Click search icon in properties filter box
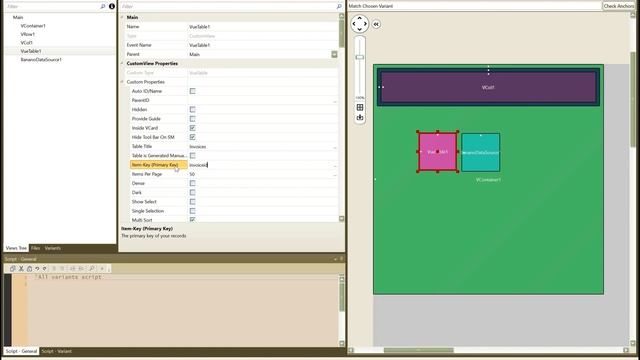The width and height of the screenshot is (640, 360). tap(339, 7)
